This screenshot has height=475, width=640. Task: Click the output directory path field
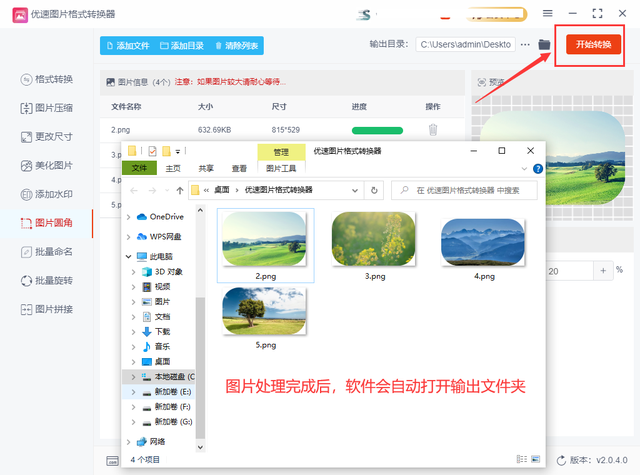(465, 44)
